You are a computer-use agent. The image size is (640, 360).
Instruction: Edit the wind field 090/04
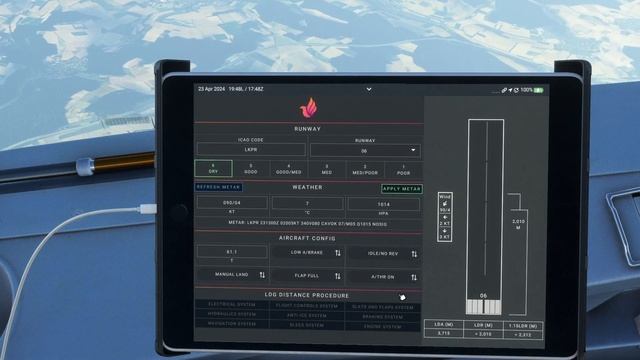point(232,202)
